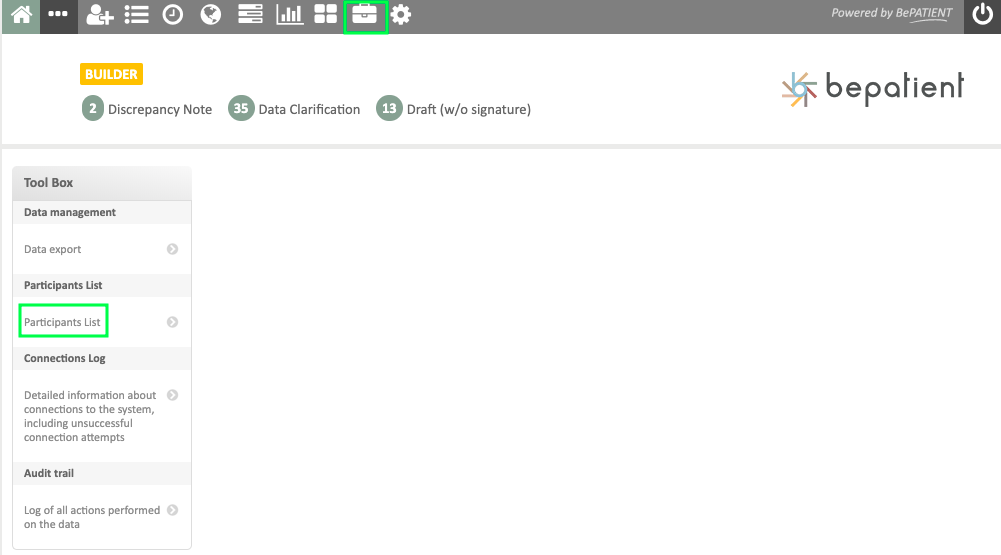This screenshot has height=555, width=1001.
Task: Expand the Participants List arrow
Action: (172, 322)
